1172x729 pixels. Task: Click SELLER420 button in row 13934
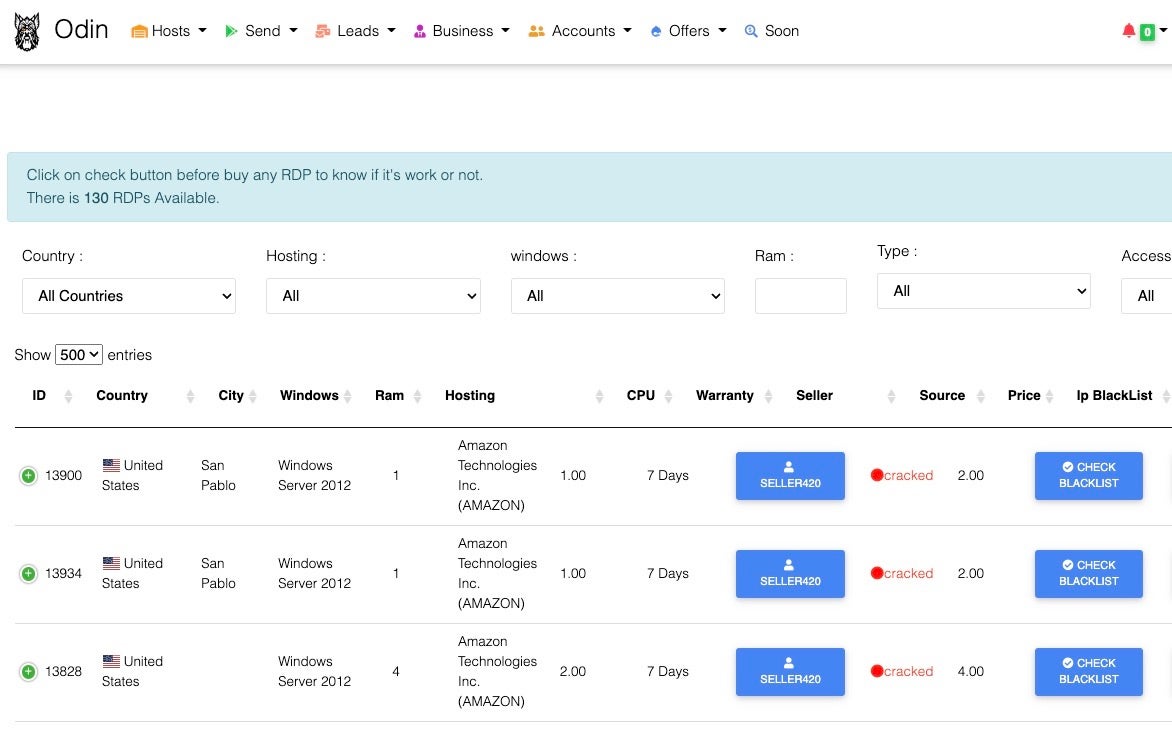point(790,574)
